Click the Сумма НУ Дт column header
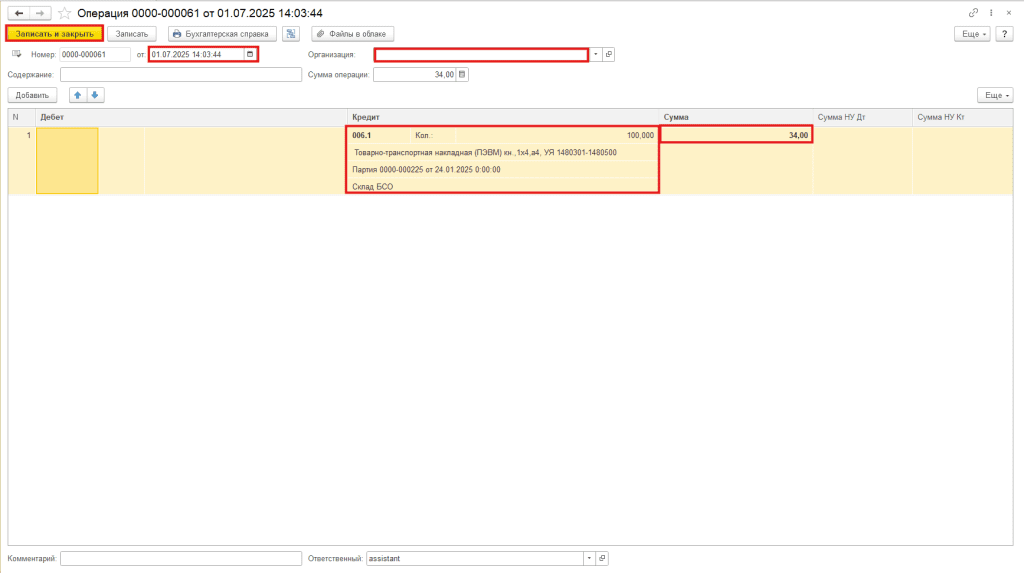Image resolution: width=1024 pixels, height=573 pixels. click(863, 117)
